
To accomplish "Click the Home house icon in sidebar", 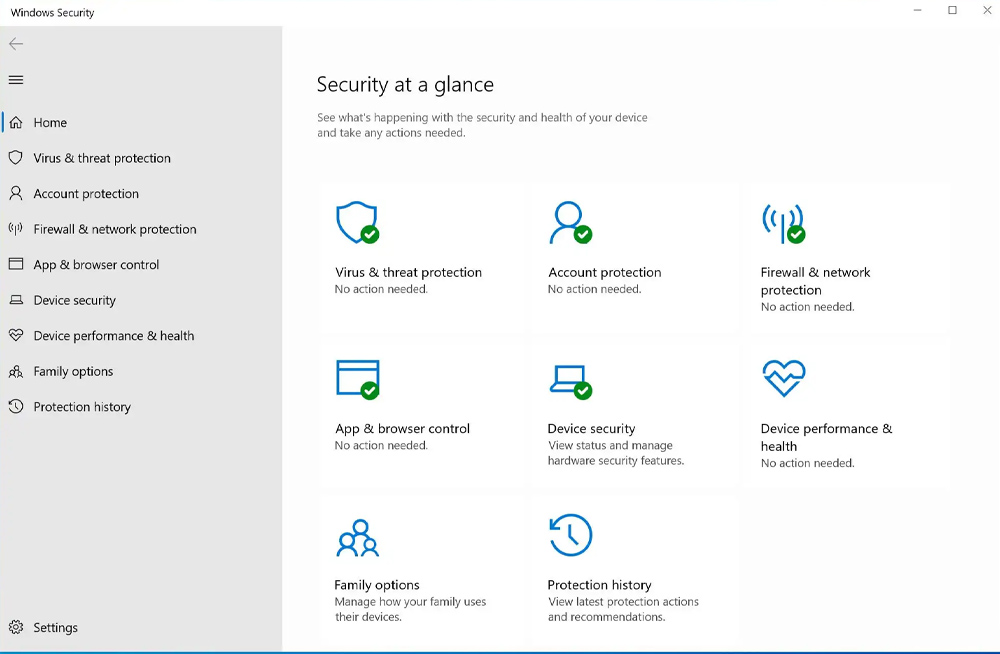I will [x=16, y=122].
